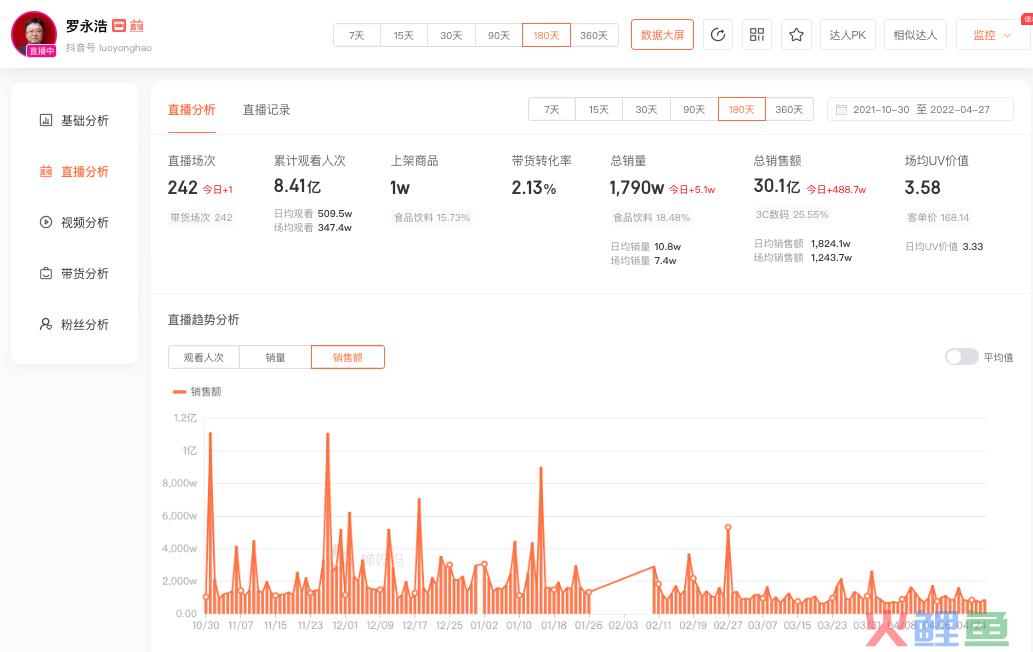The image size is (1033, 652).
Task: Click the 直播分析 sidebar icon
Action: 45,171
